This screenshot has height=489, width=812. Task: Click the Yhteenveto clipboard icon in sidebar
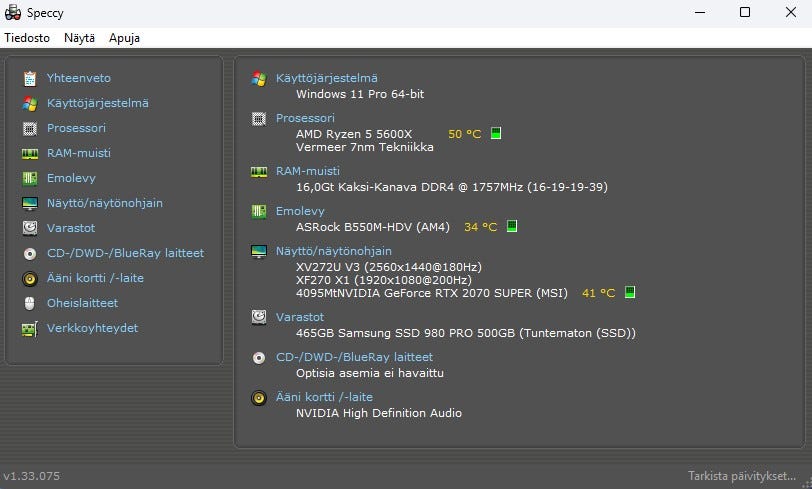[30, 78]
